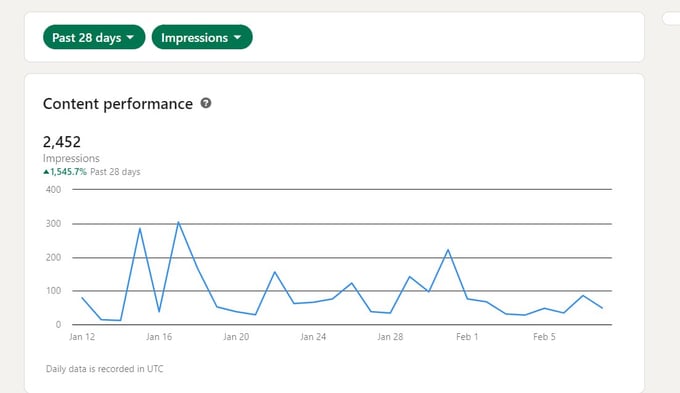Click the Jan 16 axis label
The width and height of the screenshot is (680, 393).
point(159,337)
